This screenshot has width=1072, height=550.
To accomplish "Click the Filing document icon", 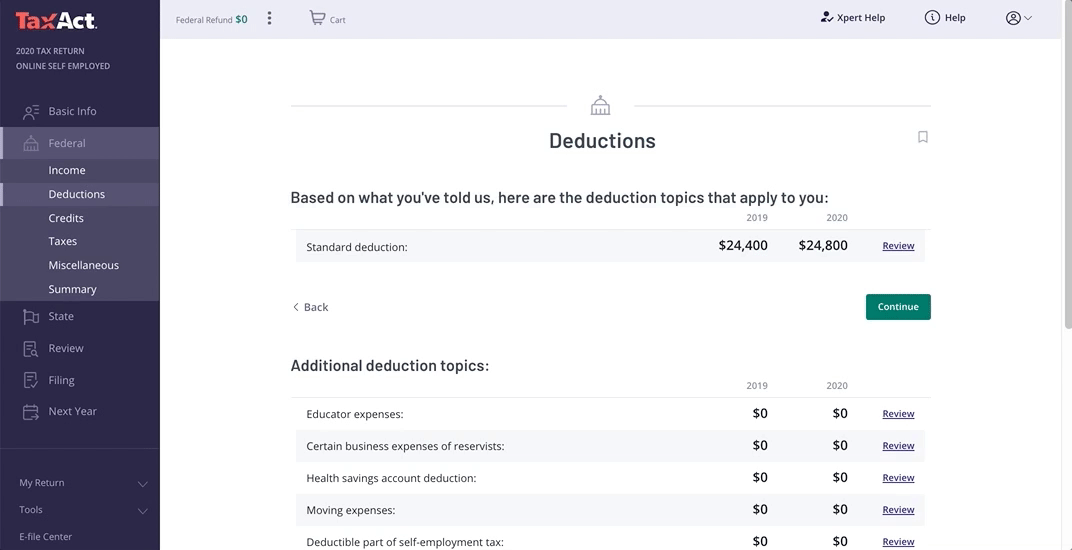I will (x=31, y=381).
